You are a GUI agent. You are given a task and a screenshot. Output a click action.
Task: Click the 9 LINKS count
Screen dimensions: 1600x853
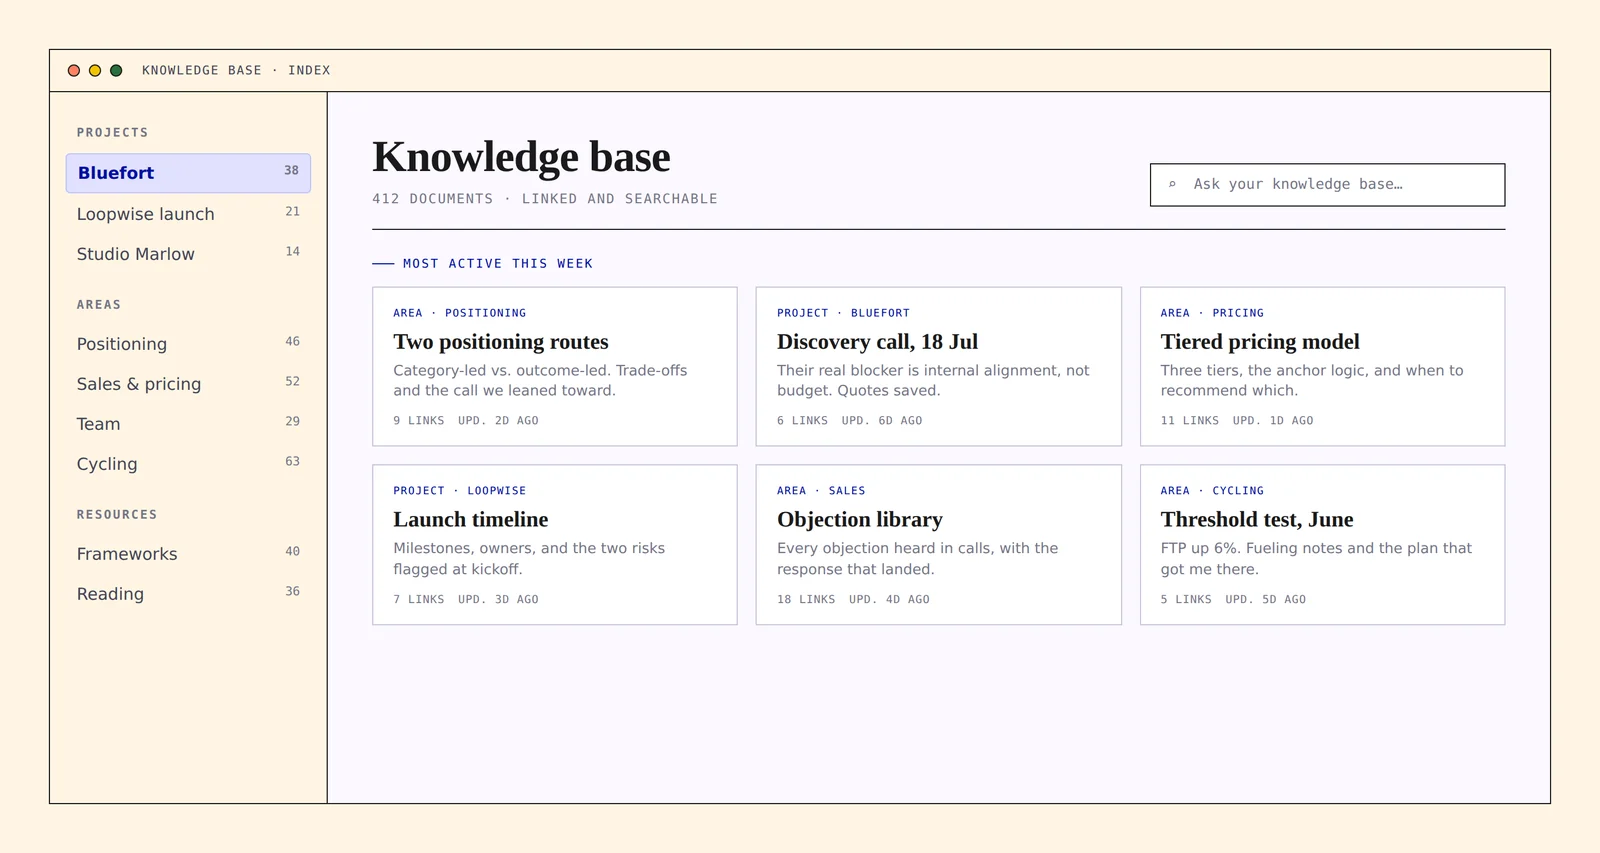click(418, 421)
